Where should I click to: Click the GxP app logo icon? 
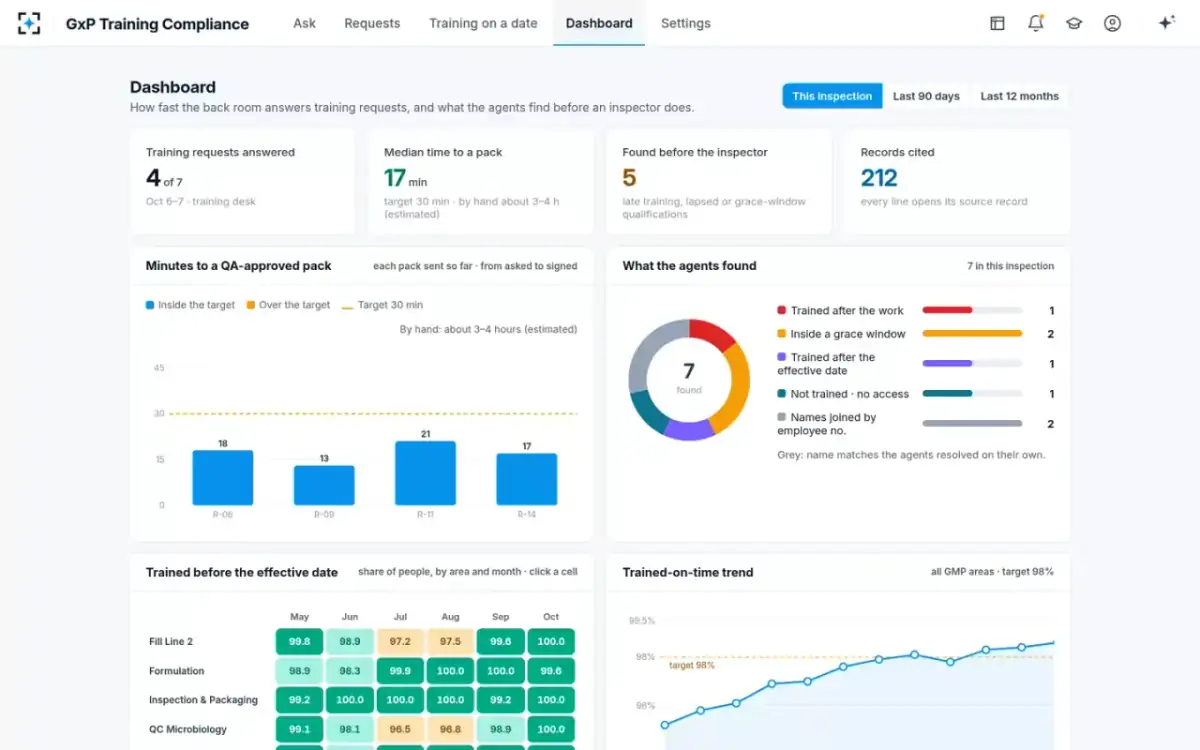(29, 23)
